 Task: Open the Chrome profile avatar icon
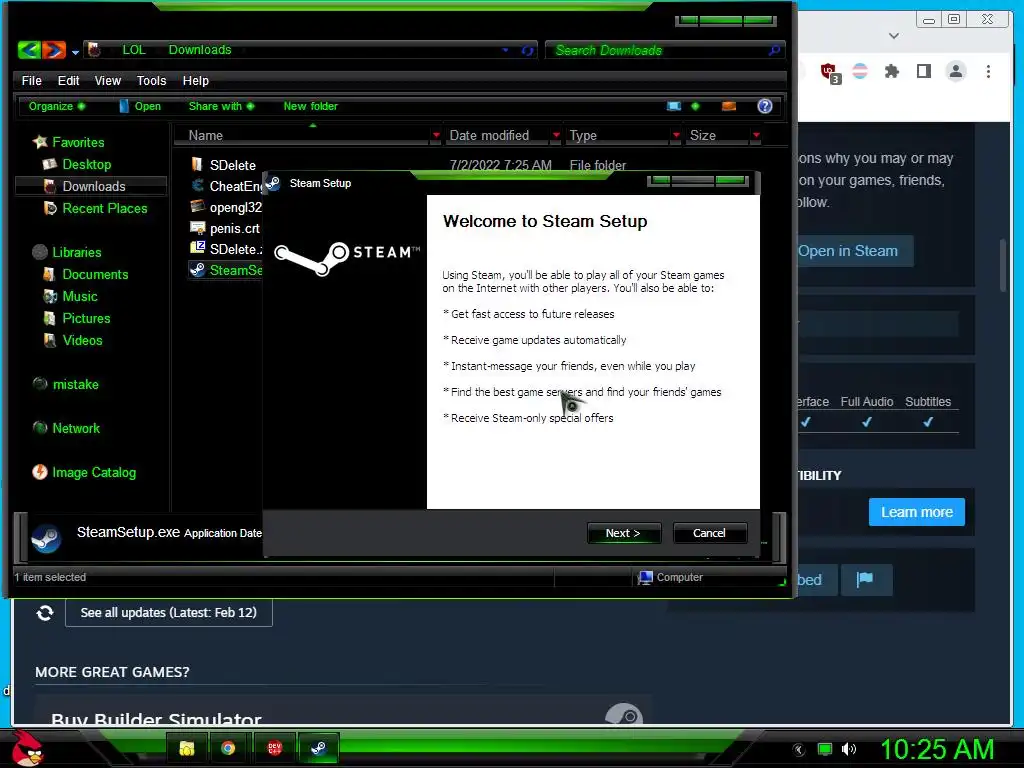(956, 71)
